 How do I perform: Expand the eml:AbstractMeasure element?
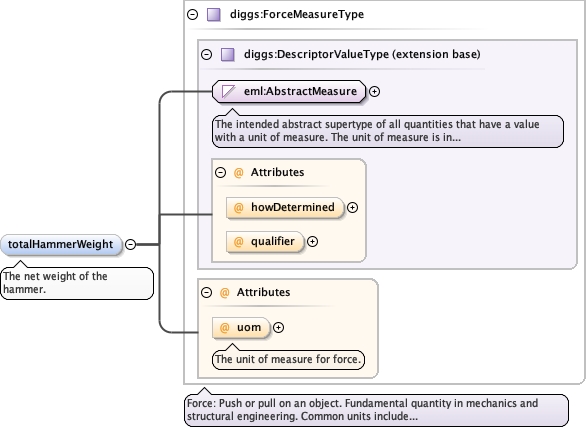coord(374,92)
